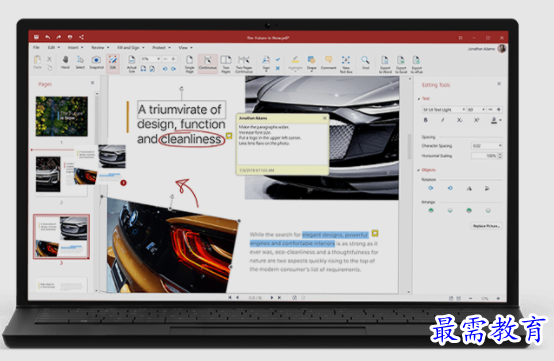The height and width of the screenshot is (361, 554).
Task: Select page 1 thumbnail
Action: pyautogui.click(x=61, y=116)
